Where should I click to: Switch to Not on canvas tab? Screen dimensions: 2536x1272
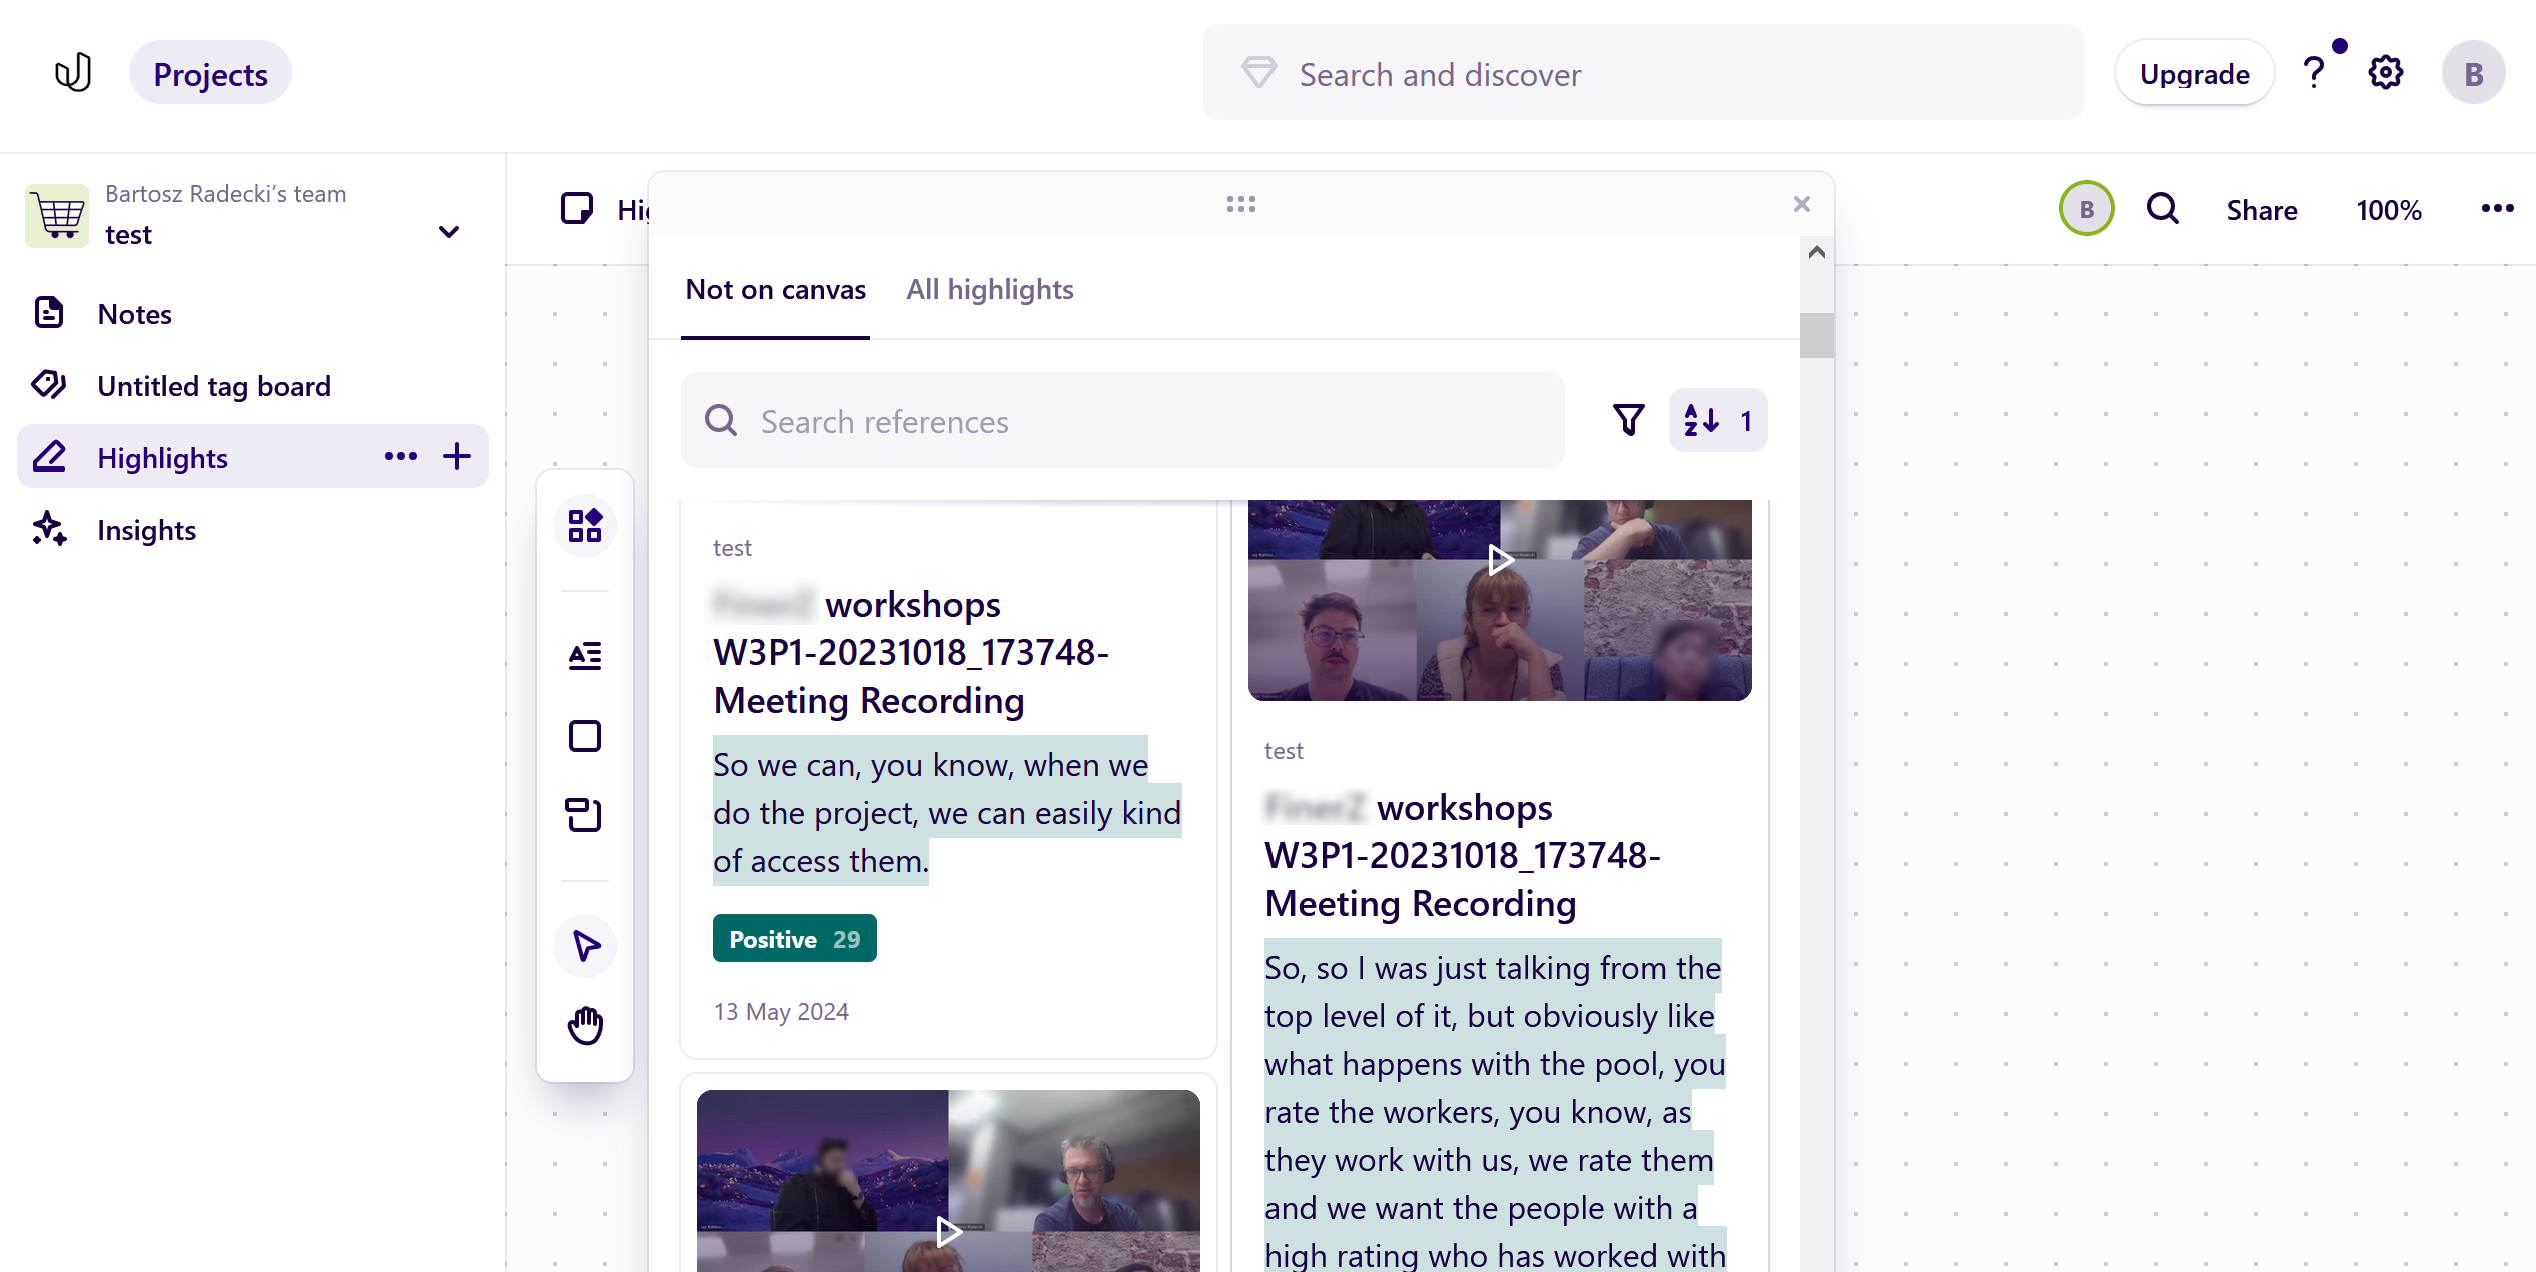(x=775, y=290)
